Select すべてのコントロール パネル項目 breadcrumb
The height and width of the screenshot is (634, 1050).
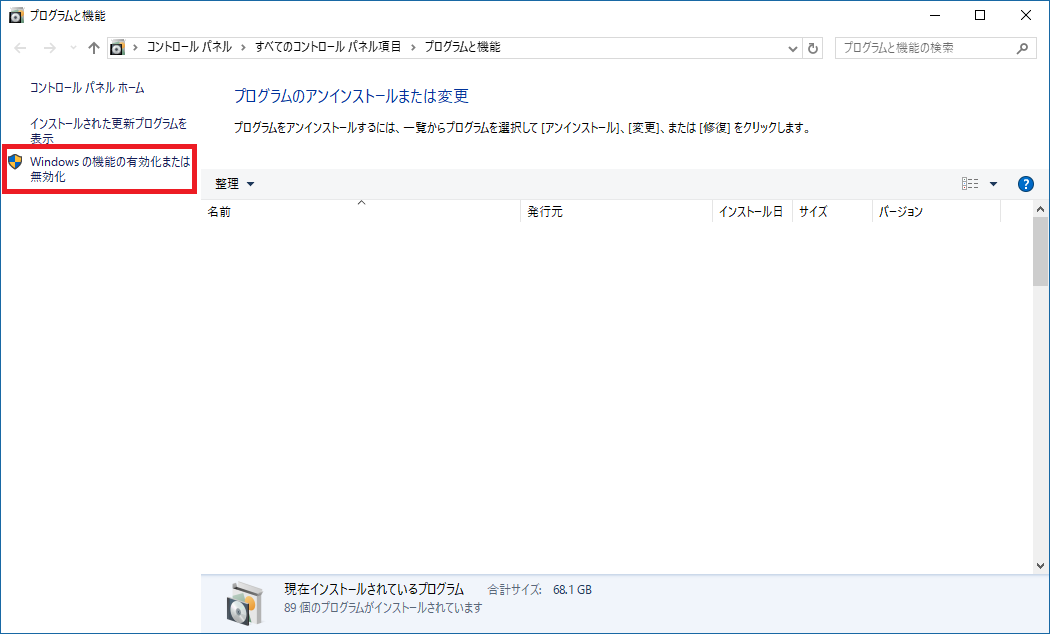pos(327,48)
